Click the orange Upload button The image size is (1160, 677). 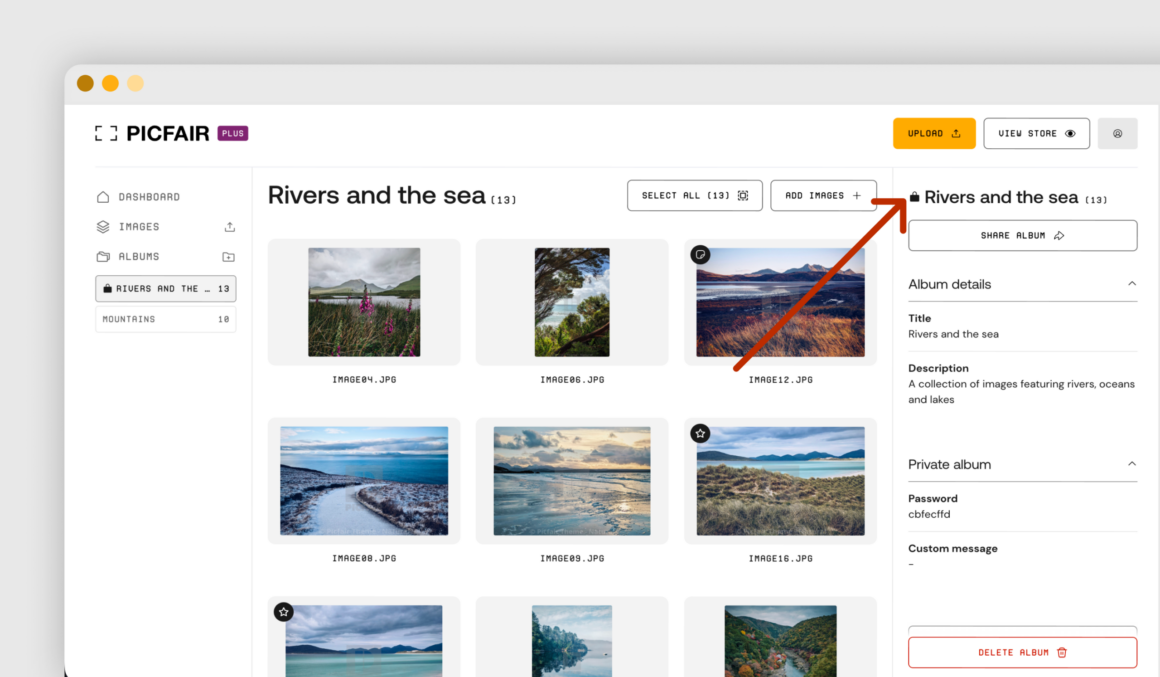coord(933,132)
